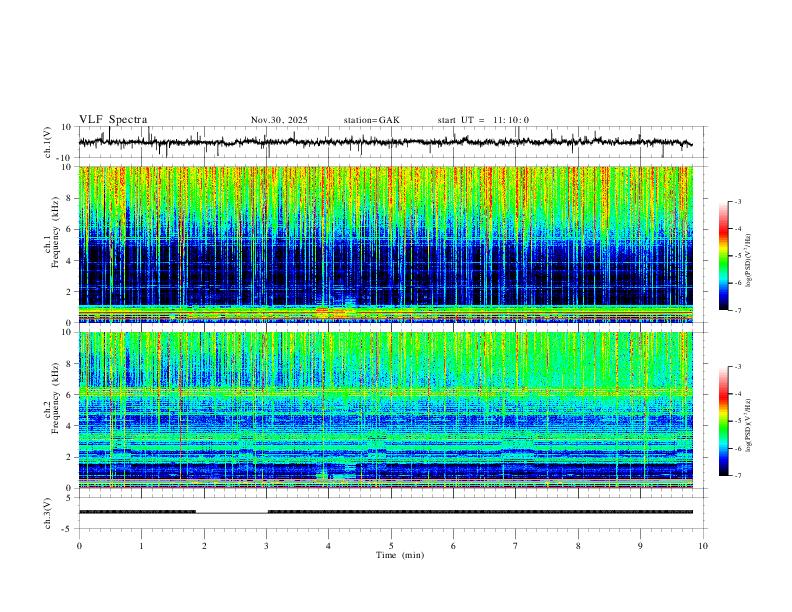Click the "7" tick on the time axis
Screen dimensions: 792x612
[516, 546]
